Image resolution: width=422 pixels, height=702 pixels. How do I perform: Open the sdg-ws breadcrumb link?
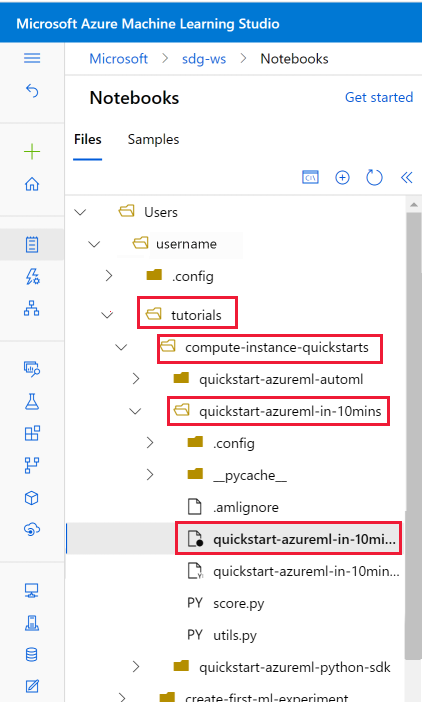204,59
